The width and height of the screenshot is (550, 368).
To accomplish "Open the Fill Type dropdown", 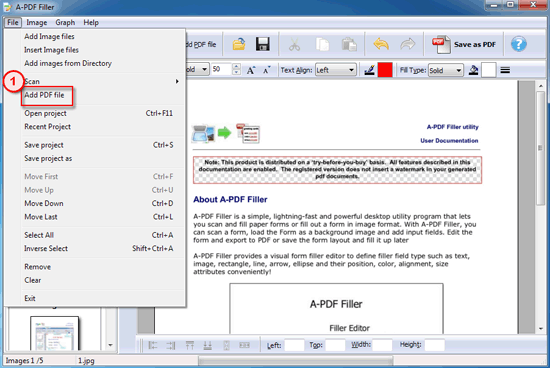I will tap(445, 70).
